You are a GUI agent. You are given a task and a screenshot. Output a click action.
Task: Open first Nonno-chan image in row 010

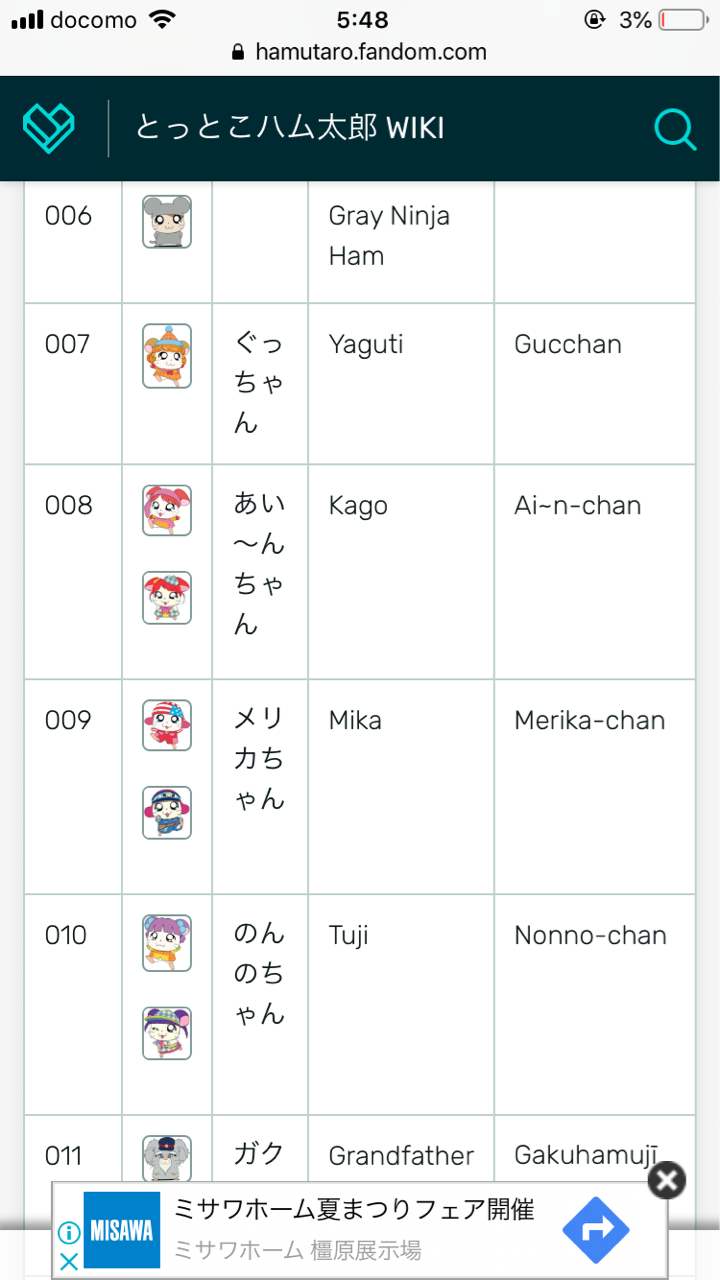pos(167,942)
